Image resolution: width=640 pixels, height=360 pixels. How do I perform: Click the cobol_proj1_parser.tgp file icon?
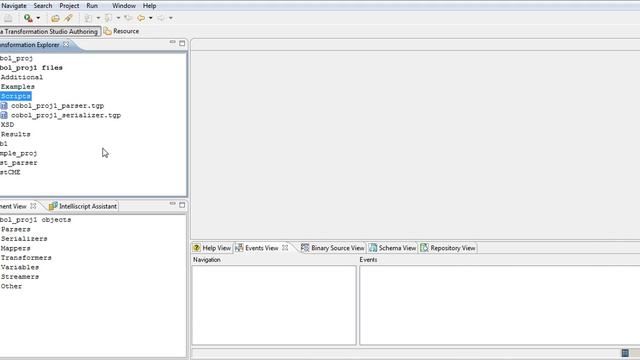[x=4, y=106]
